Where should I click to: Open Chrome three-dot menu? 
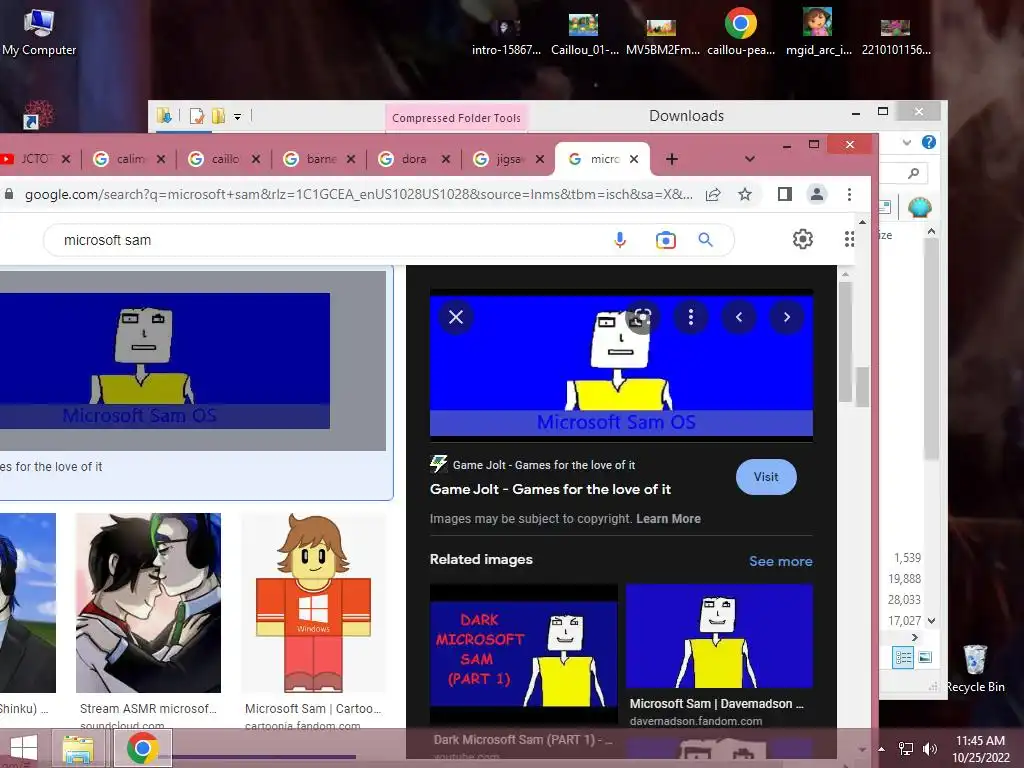[849, 194]
